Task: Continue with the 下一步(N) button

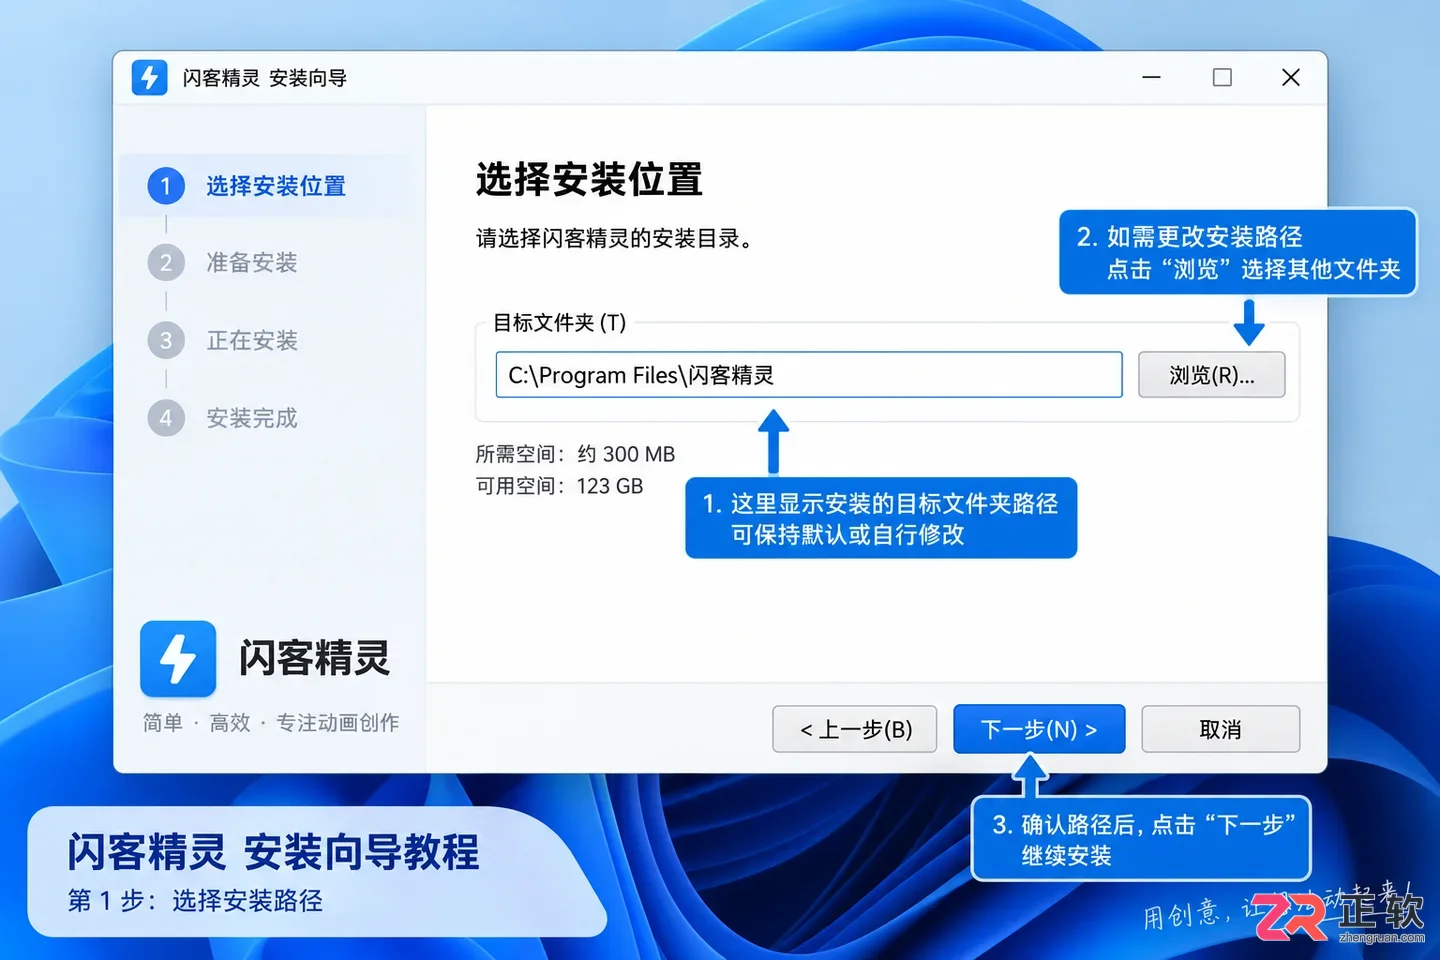Action: [1039, 729]
